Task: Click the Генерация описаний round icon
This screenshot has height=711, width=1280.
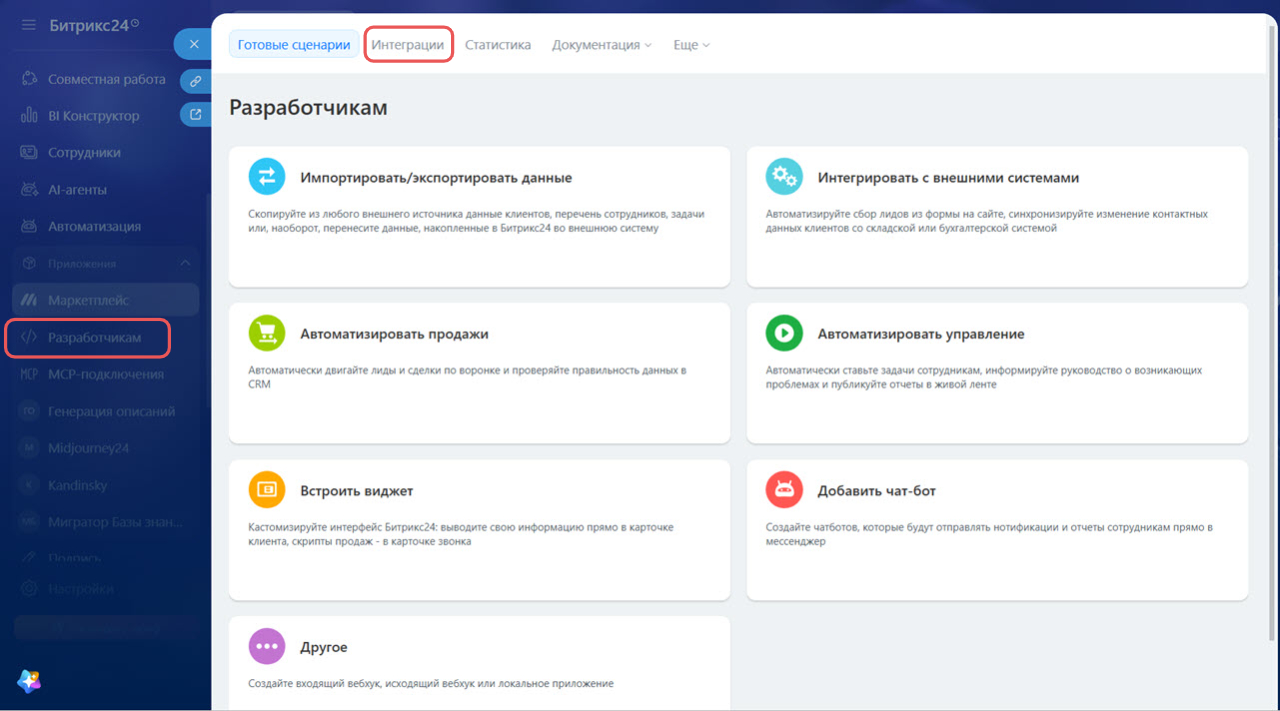Action: 30,411
